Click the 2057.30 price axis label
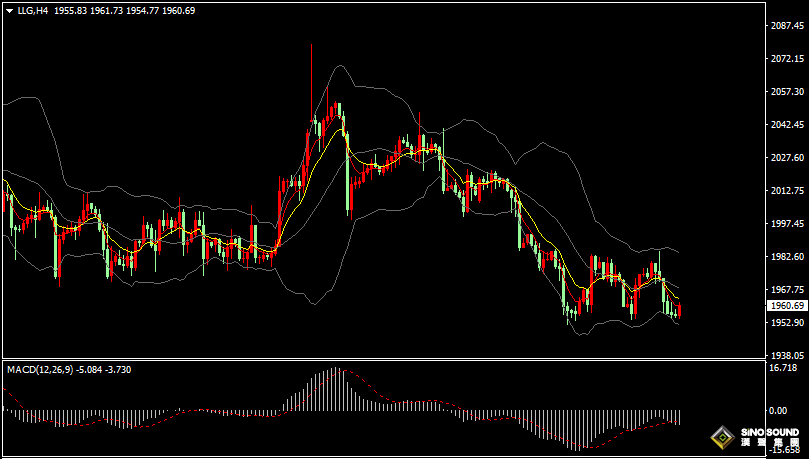The image size is (809, 459). (x=786, y=92)
